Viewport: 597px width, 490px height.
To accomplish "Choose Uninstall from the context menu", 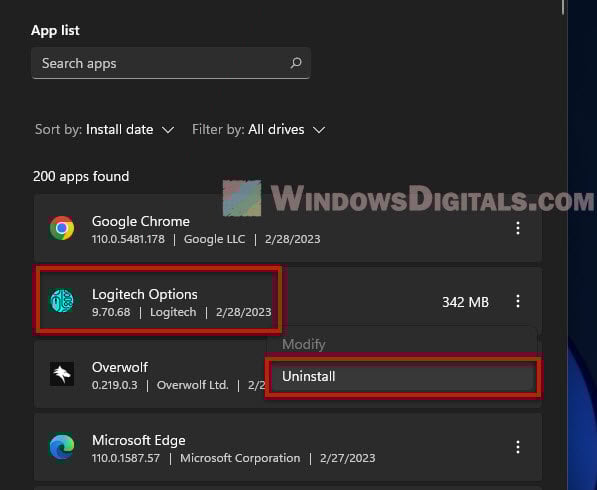I will 403,377.
